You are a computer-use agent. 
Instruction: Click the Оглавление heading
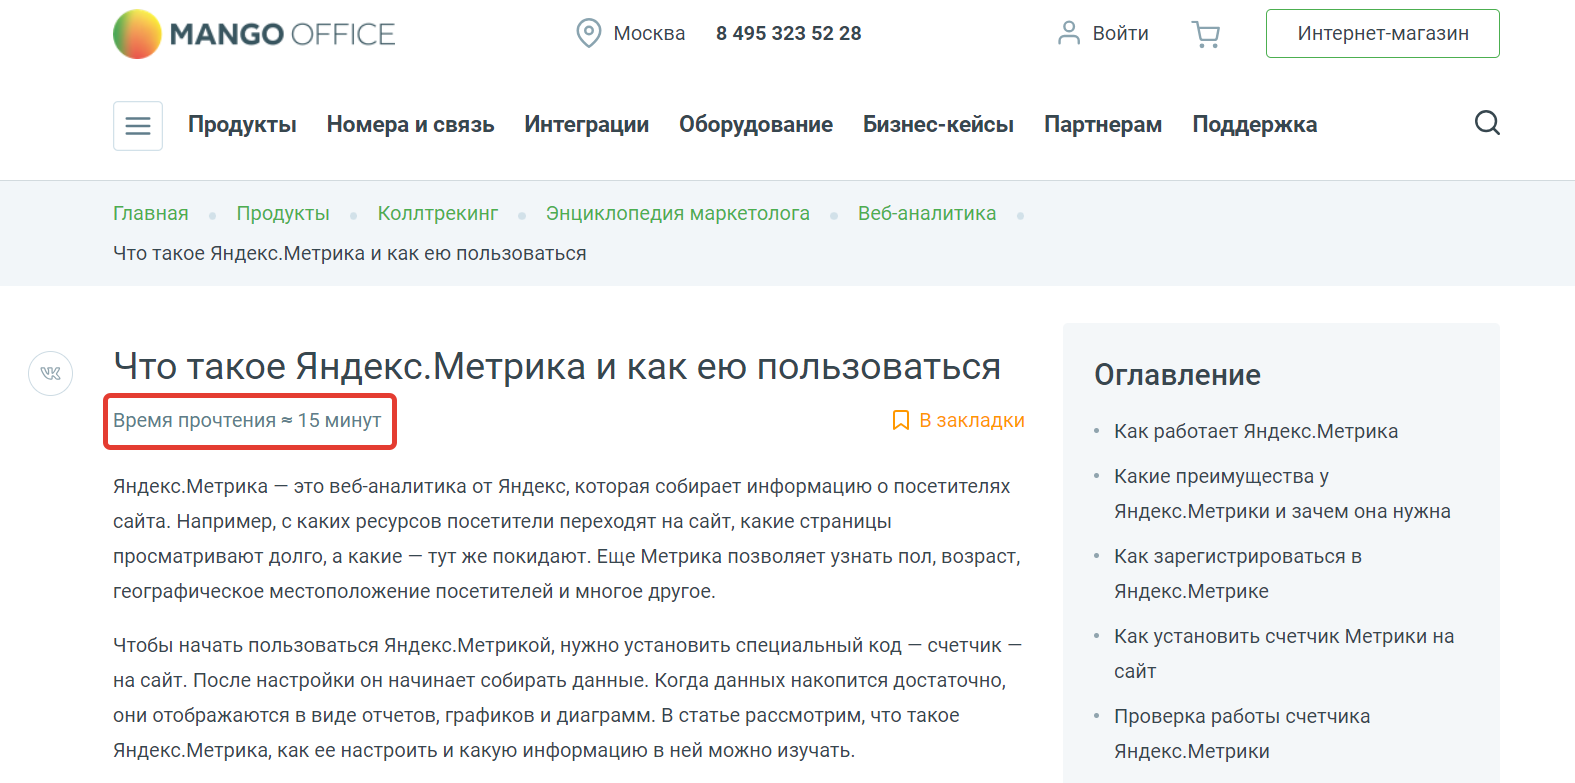[1177, 375]
